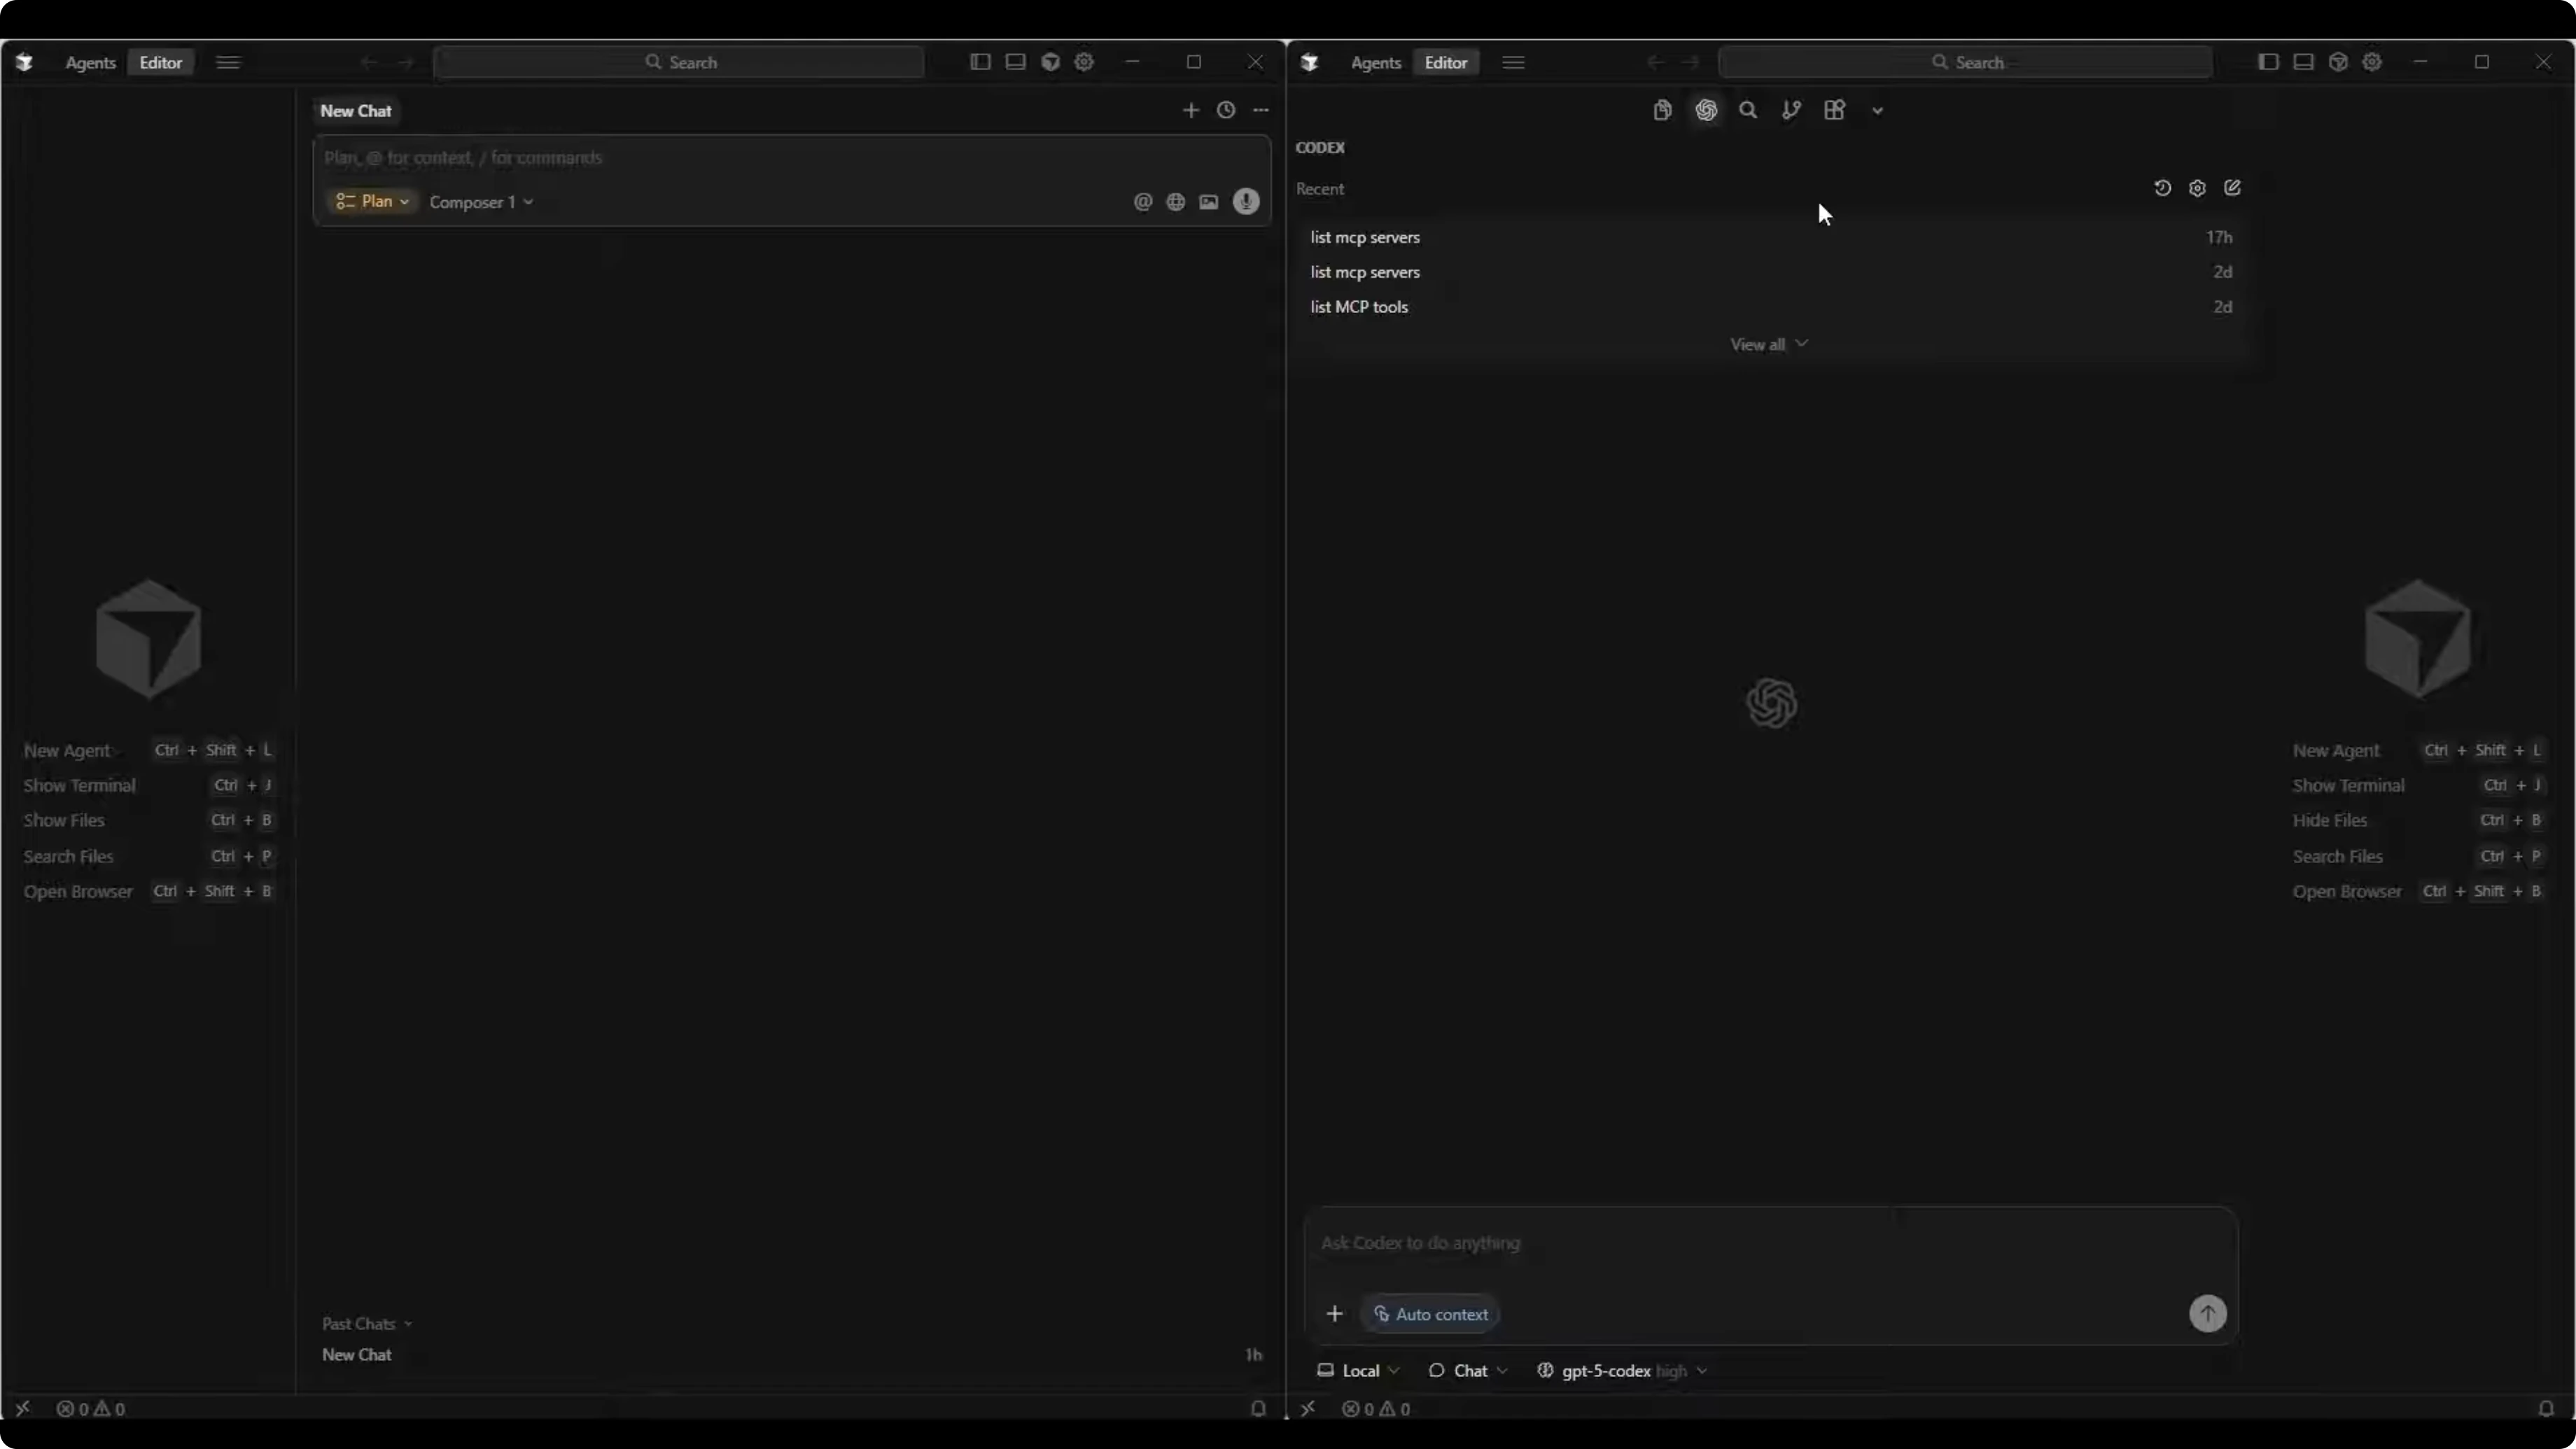2576x1449 pixels.
Task: Open Extensions icon in right window
Action: (1834, 110)
